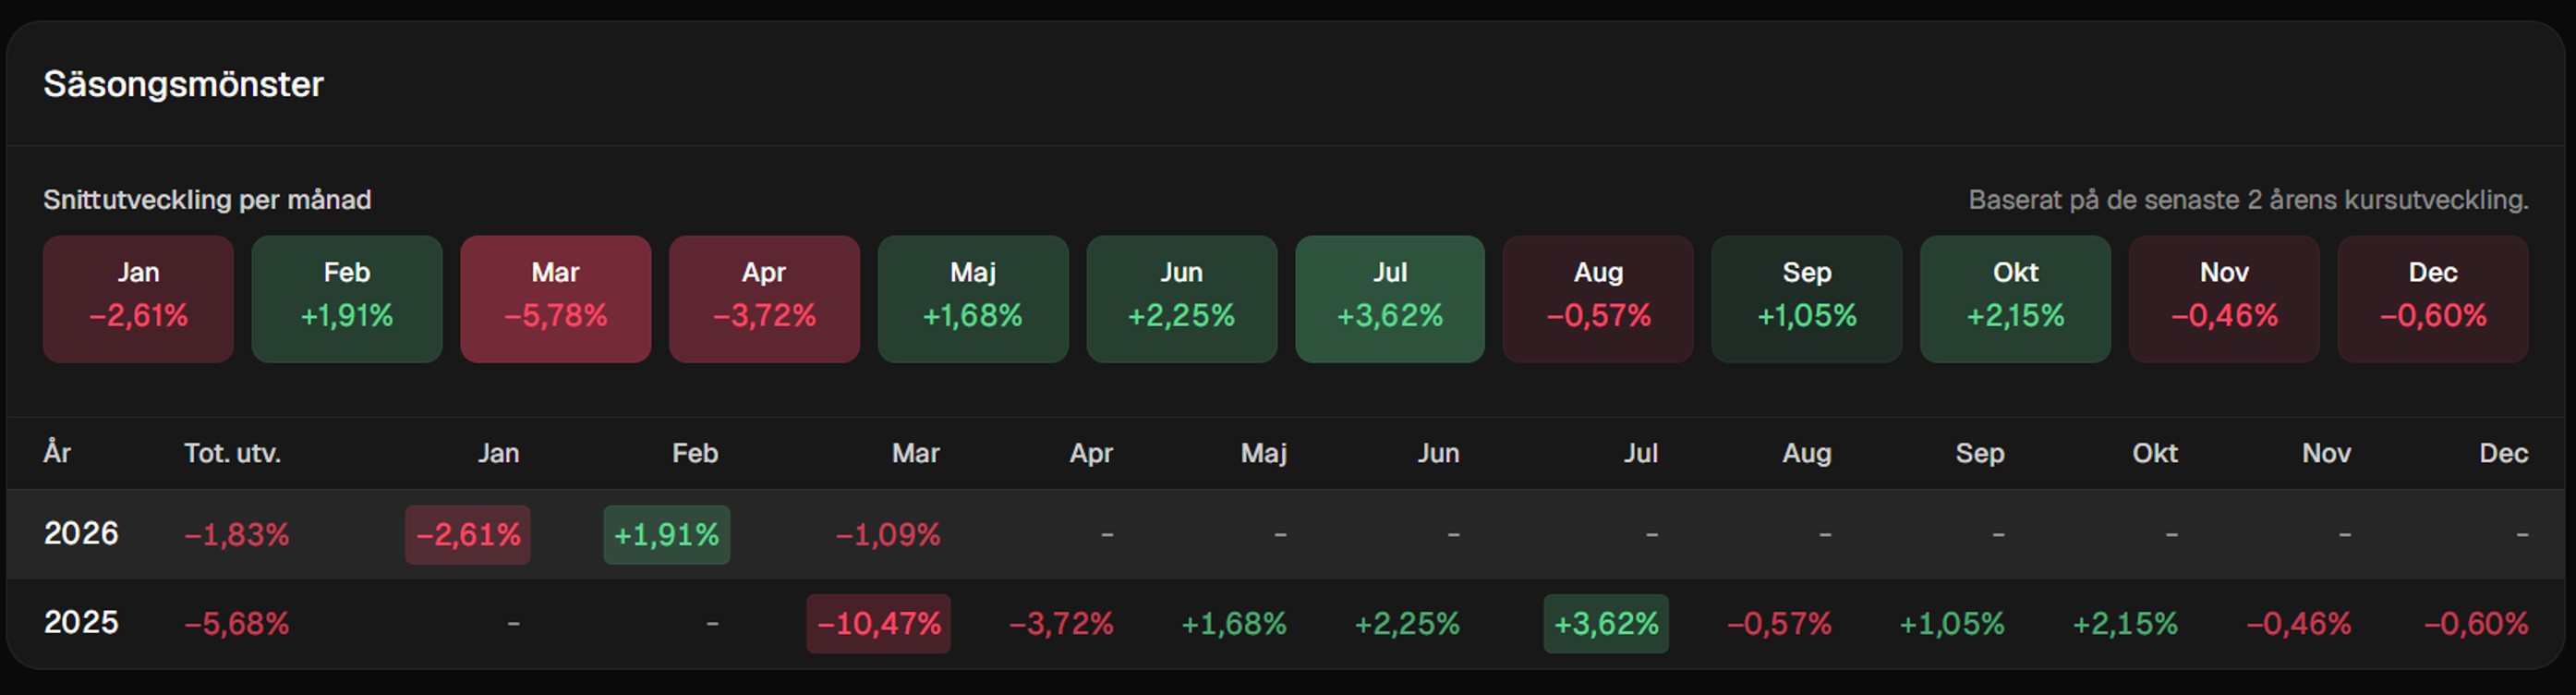Open the Apr −3,72% average card
Viewport: 2576px width, 695px height.
[x=764, y=299]
